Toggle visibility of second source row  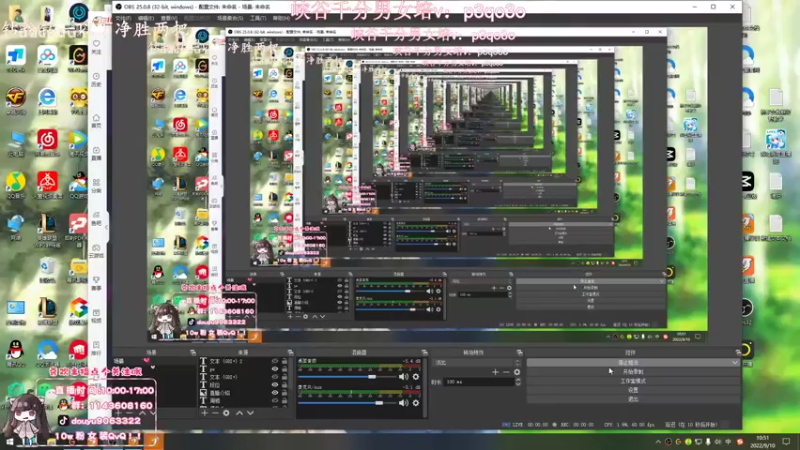(x=275, y=369)
